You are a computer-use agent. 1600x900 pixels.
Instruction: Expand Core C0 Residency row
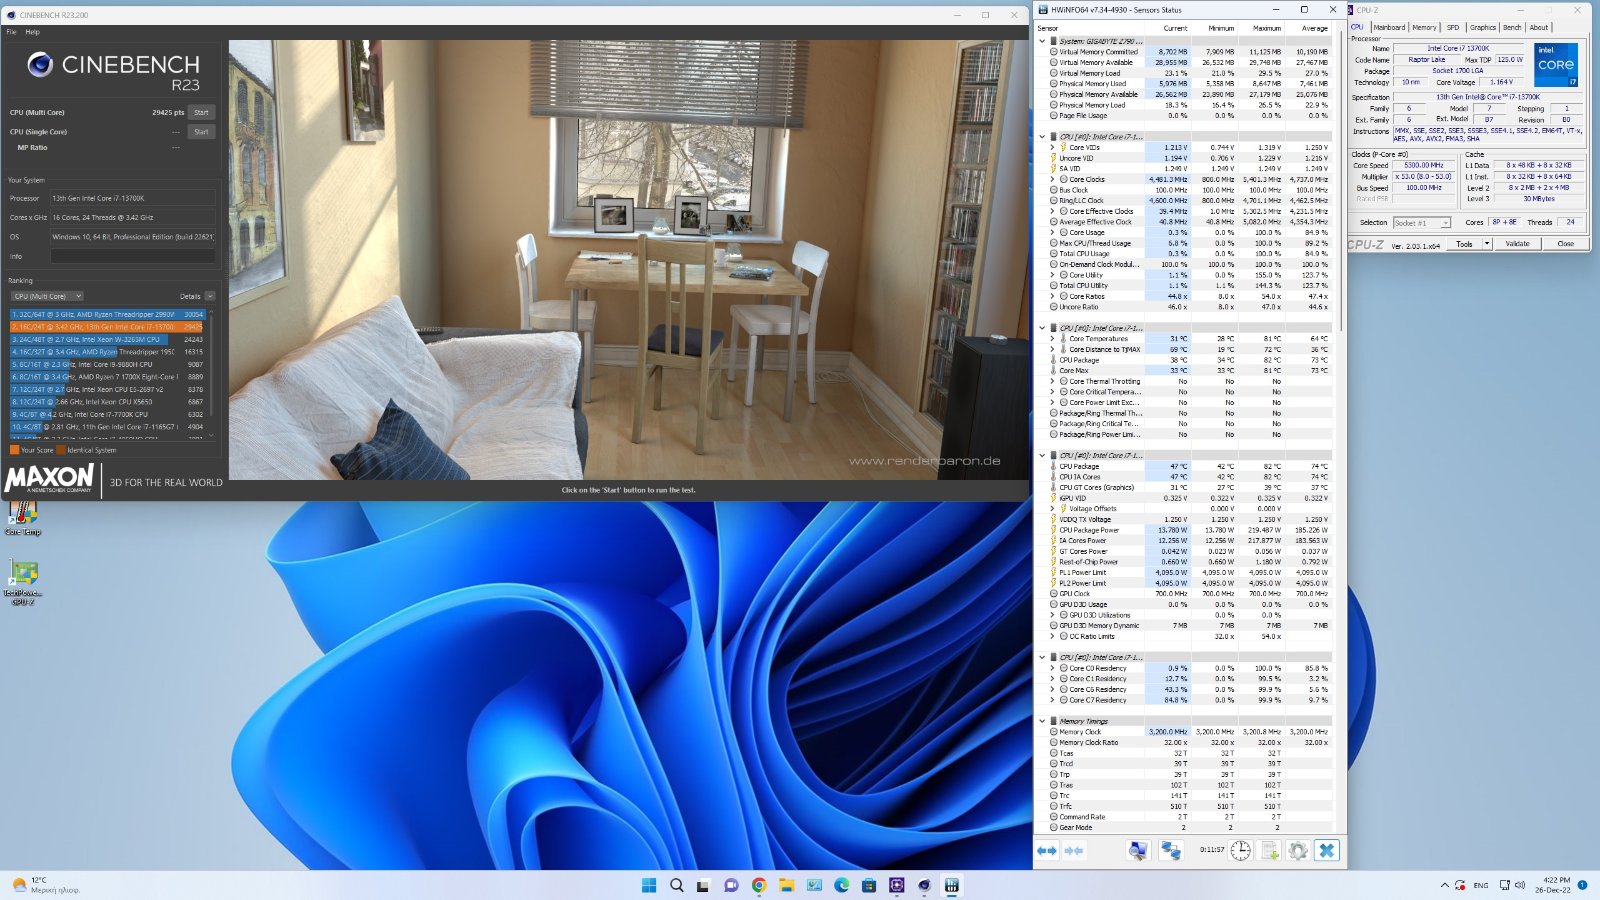(x=1052, y=668)
